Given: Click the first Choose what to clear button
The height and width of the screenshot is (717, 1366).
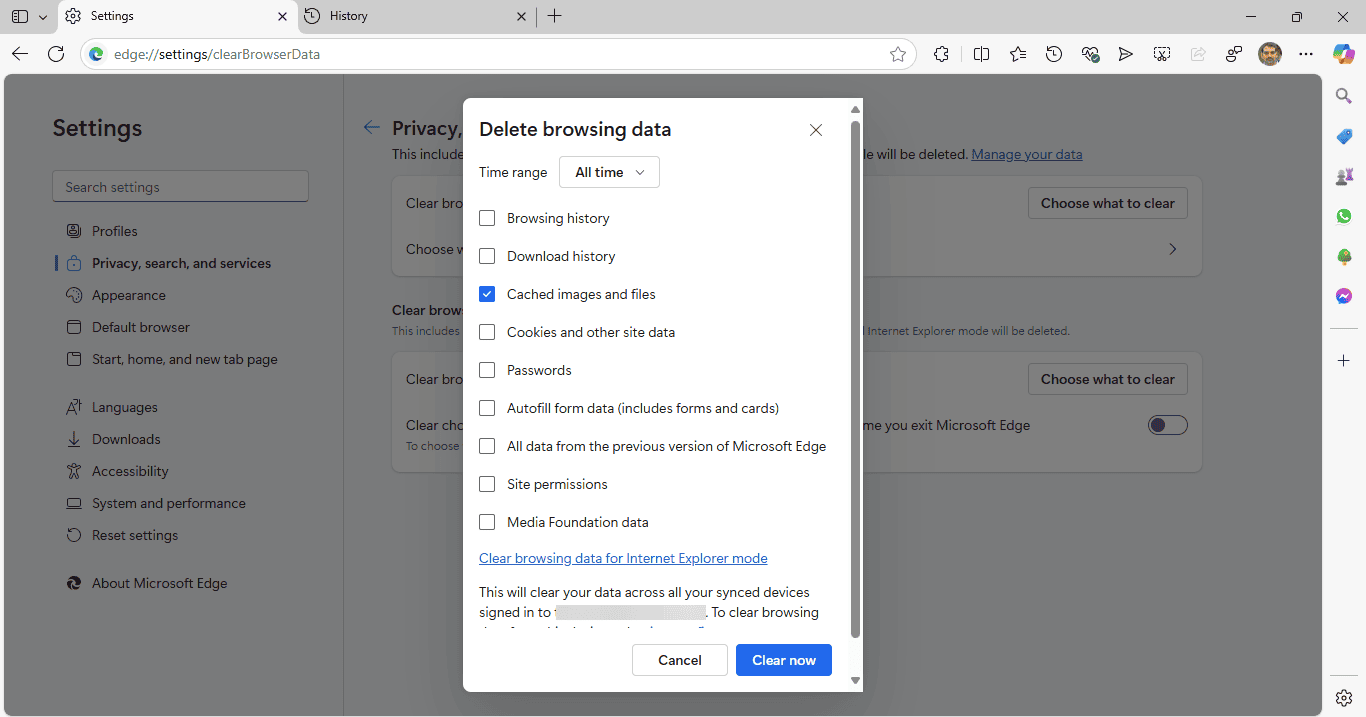Looking at the screenshot, I should pos(1107,203).
